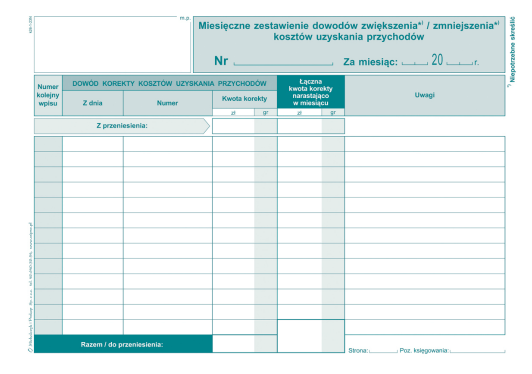
Task: Click the Z przeniesienia arrow label
Action: click(122, 126)
